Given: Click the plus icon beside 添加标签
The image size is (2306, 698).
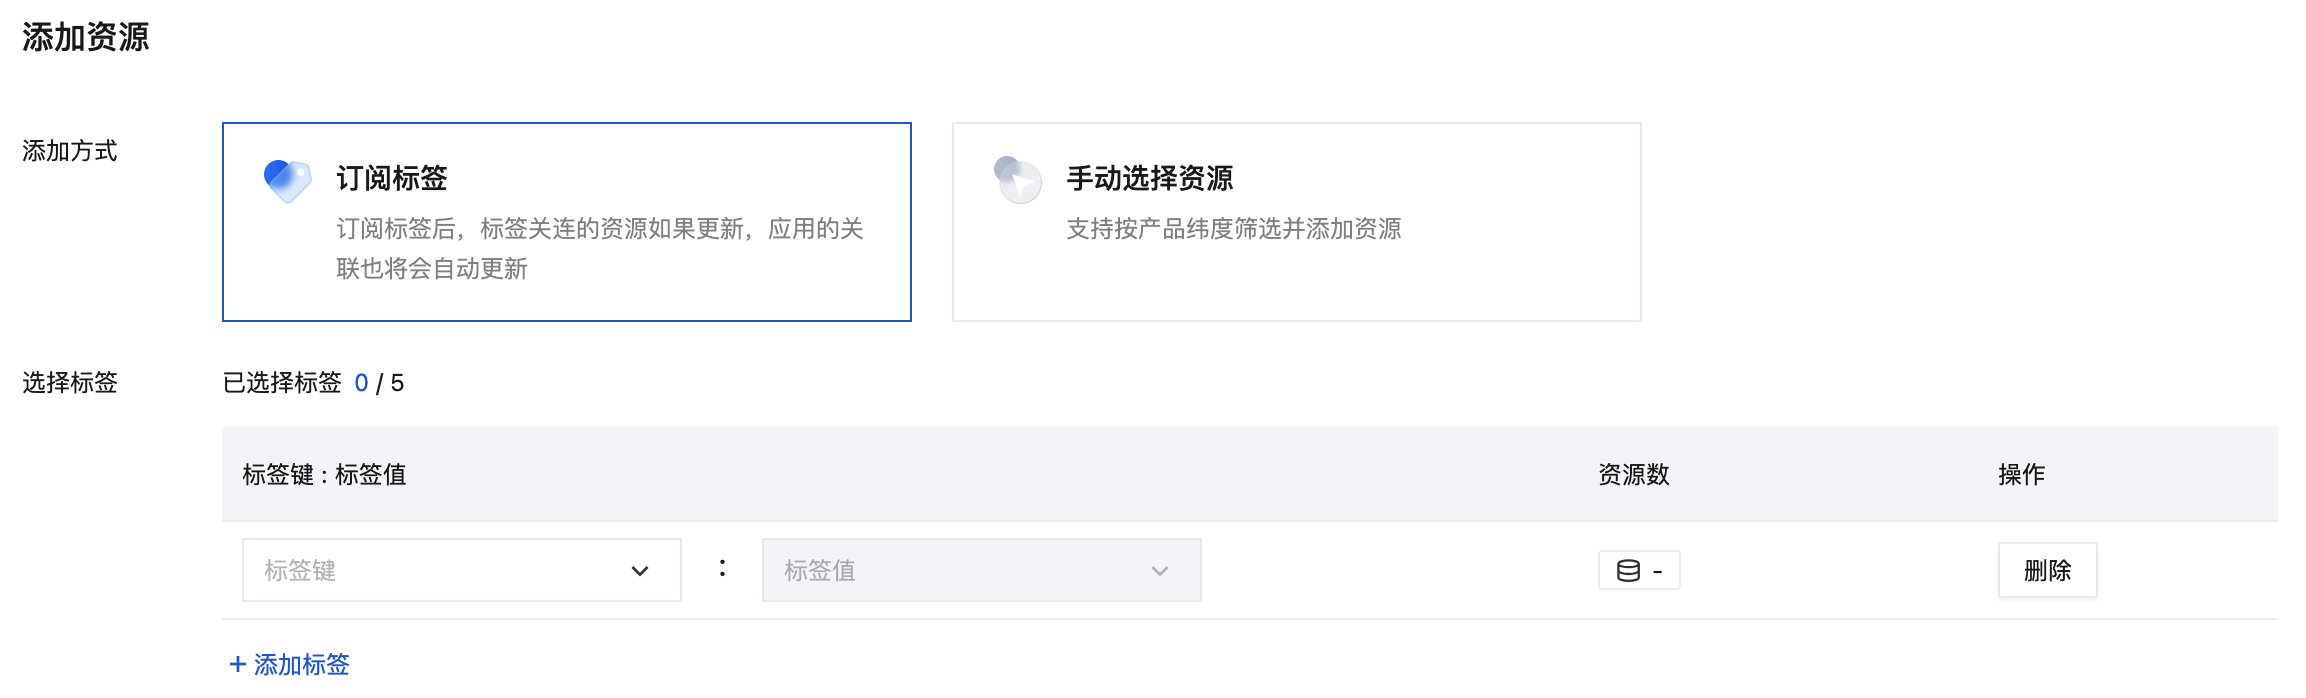Looking at the screenshot, I should 237,664.
